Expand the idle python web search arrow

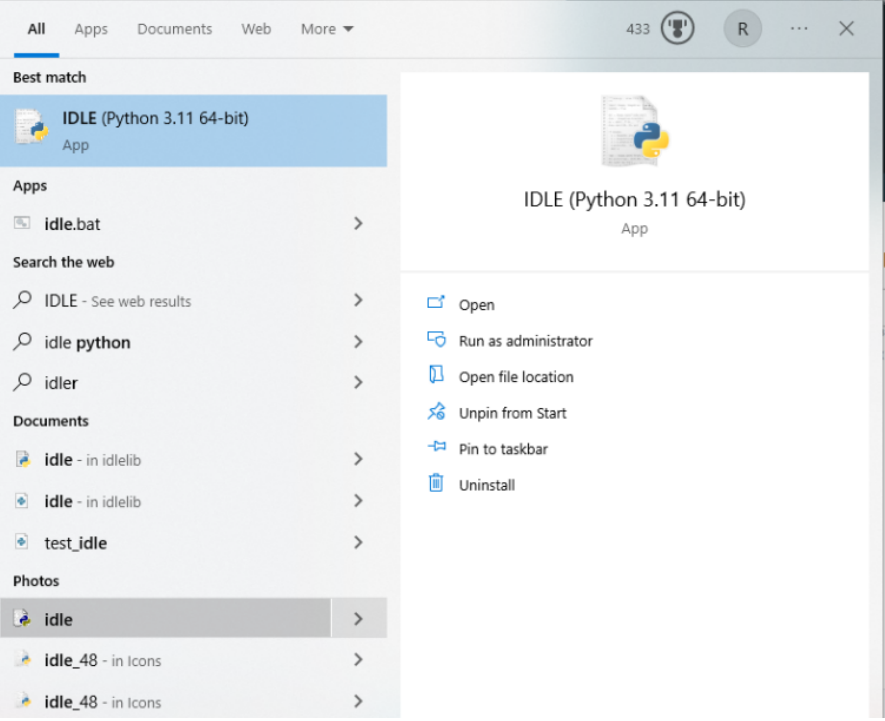click(x=358, y=342)
